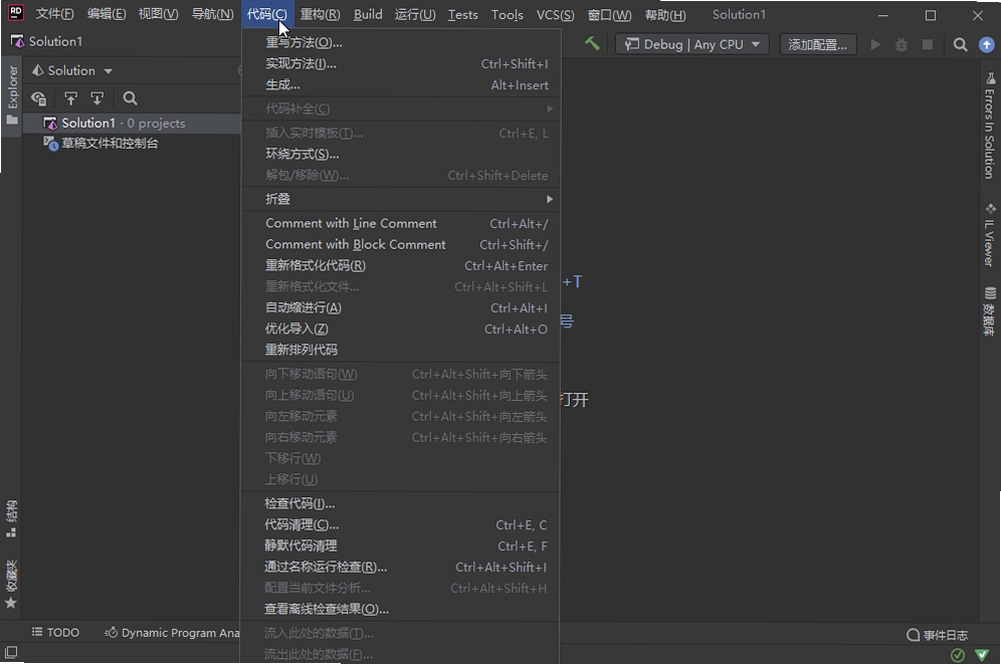Open the 编辑(E) menu
The width and height of the screenshot is (1001, 664).
click(106, 14)
